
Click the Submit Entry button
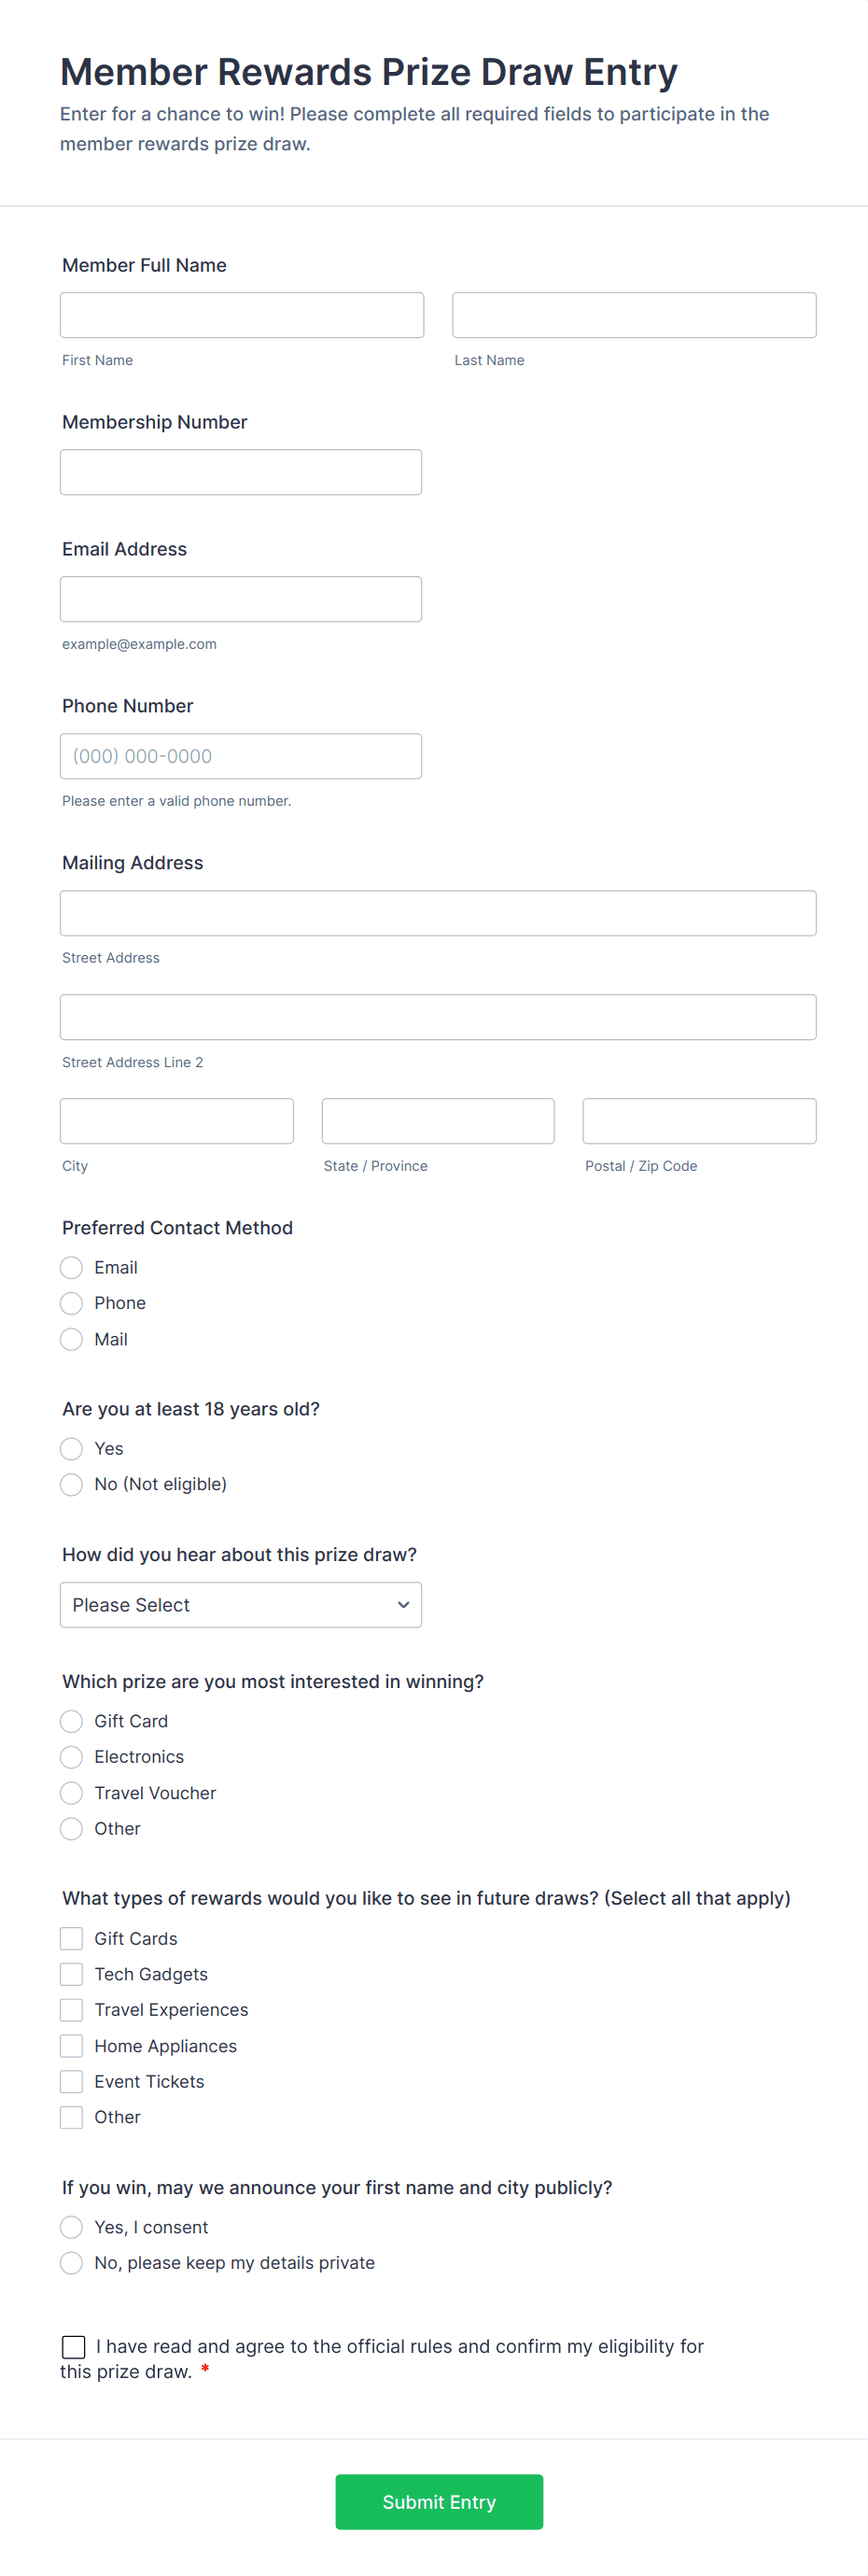(439, 2501)
